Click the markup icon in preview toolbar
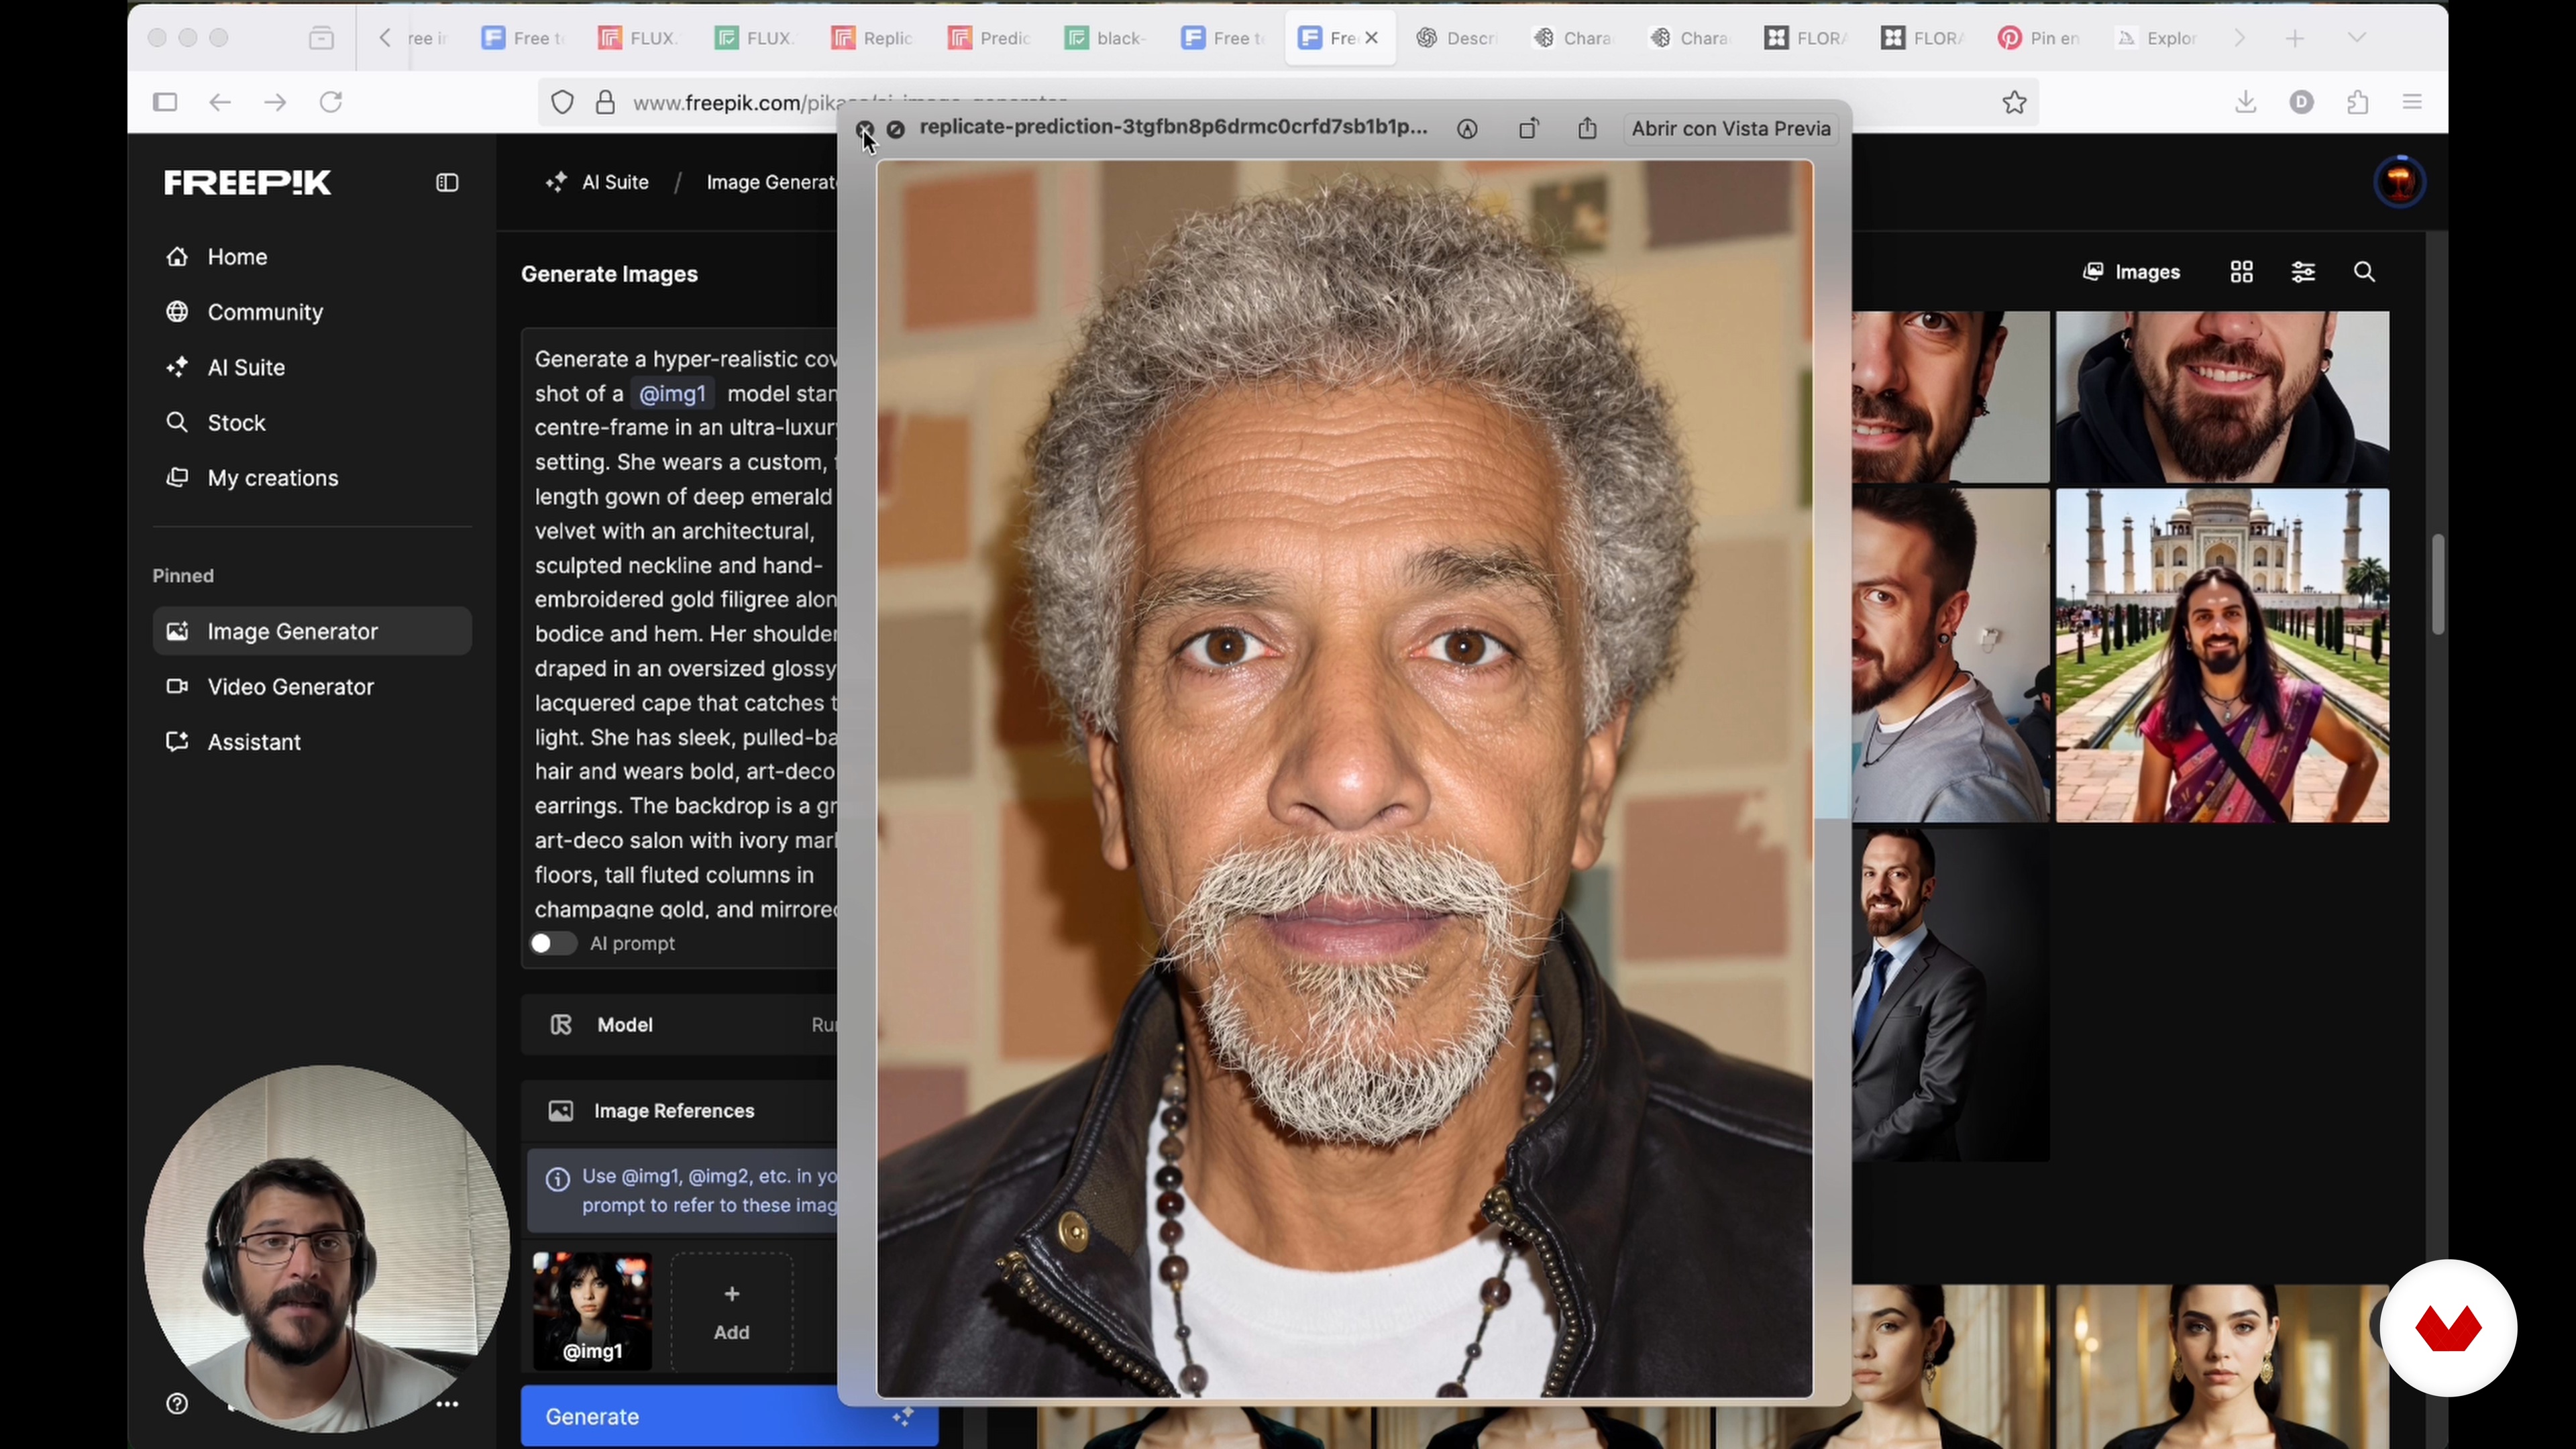 coord(1467,129)
